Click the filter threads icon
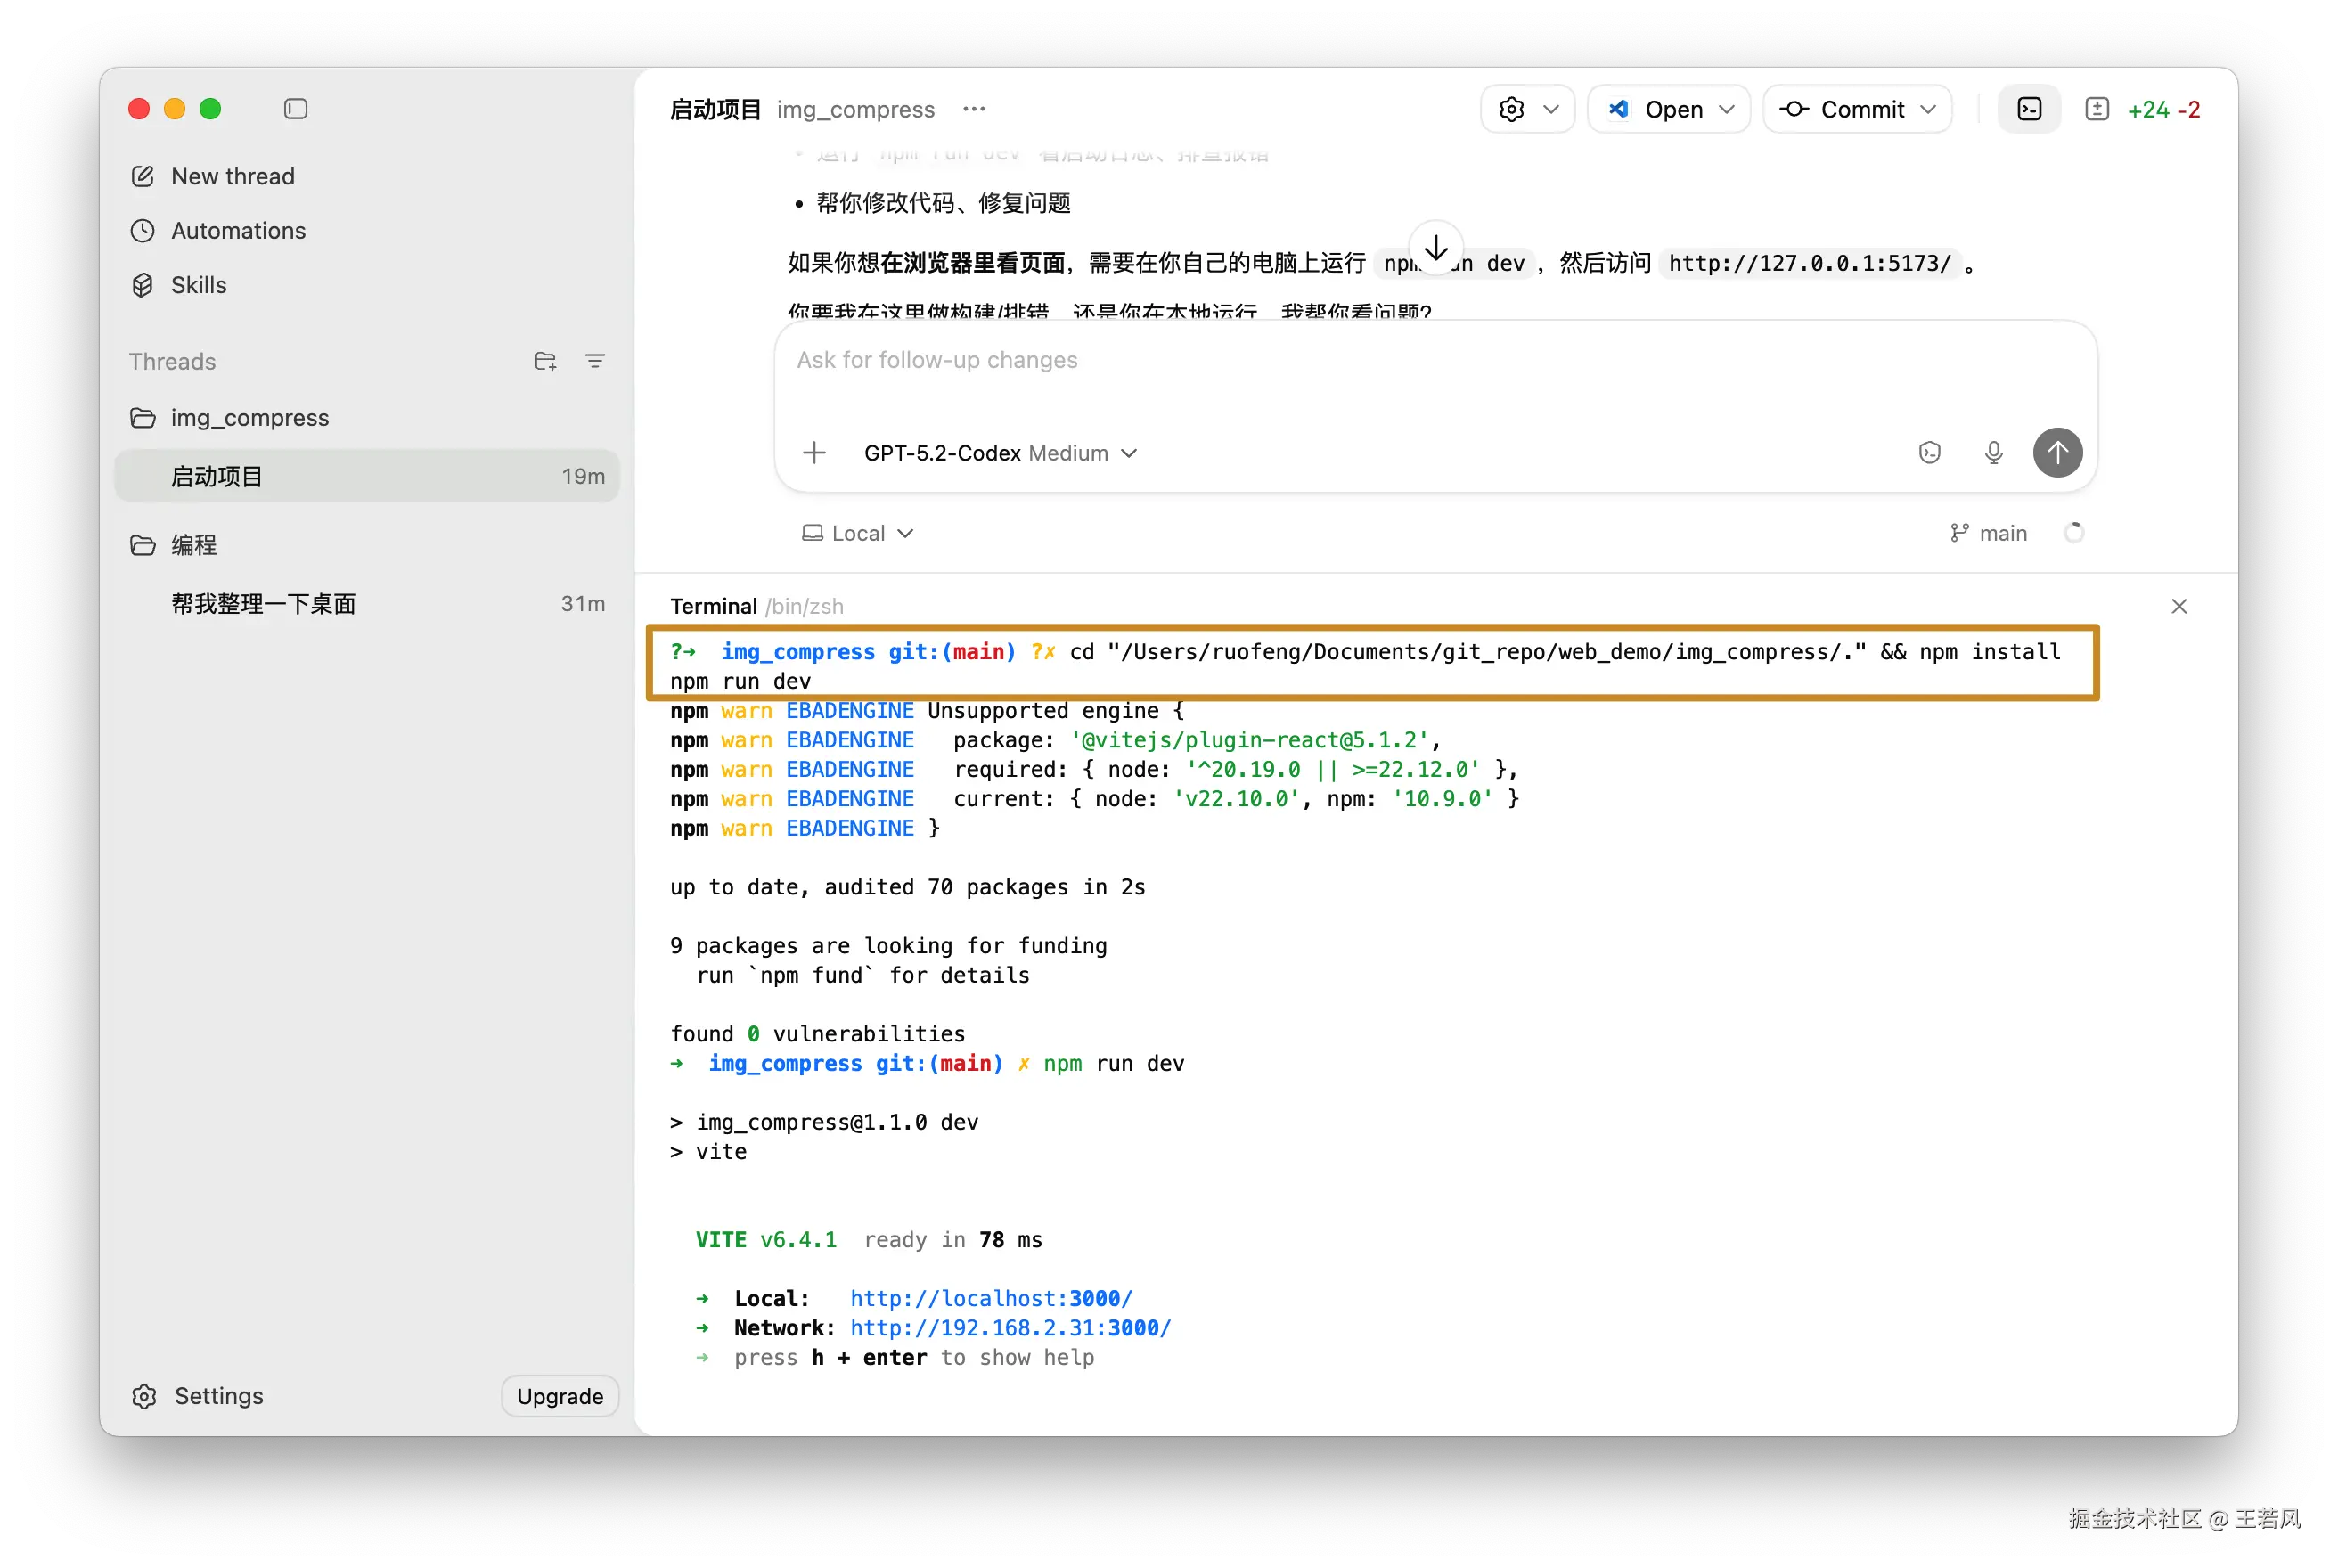The image size is (2338, 1568). click(x=595, y=361)
